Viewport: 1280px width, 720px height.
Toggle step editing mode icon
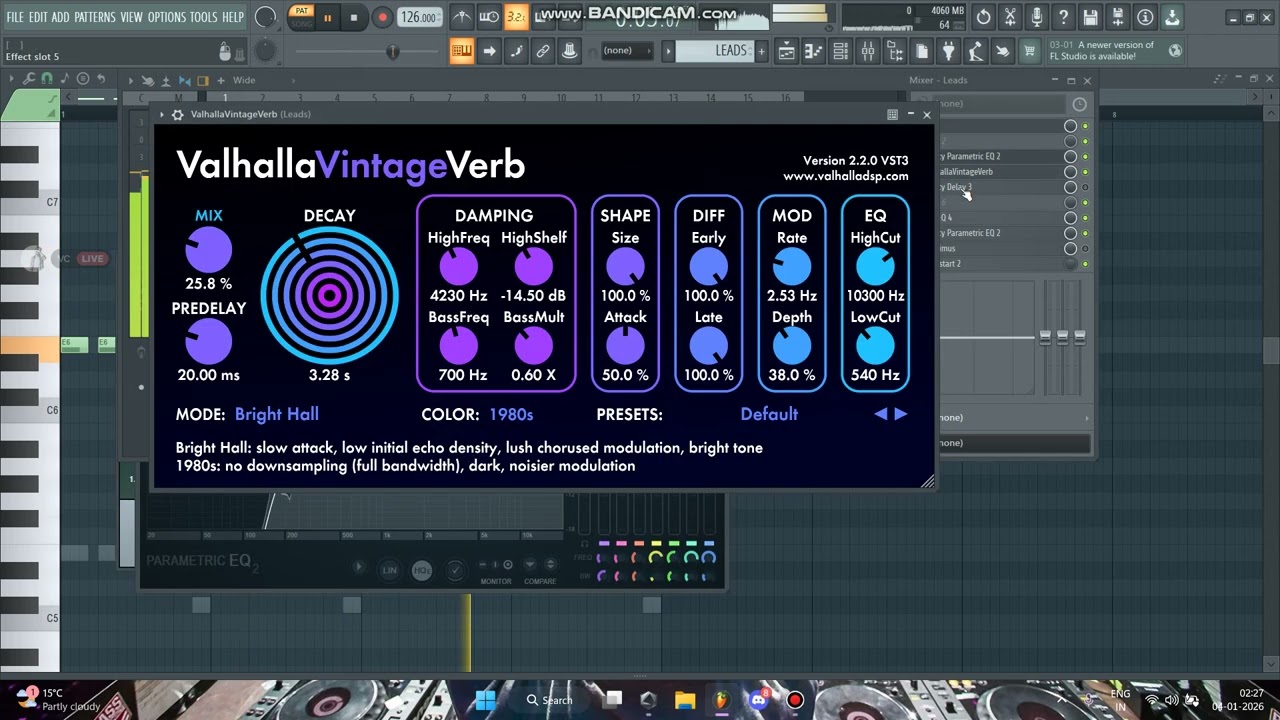point(516,51)
